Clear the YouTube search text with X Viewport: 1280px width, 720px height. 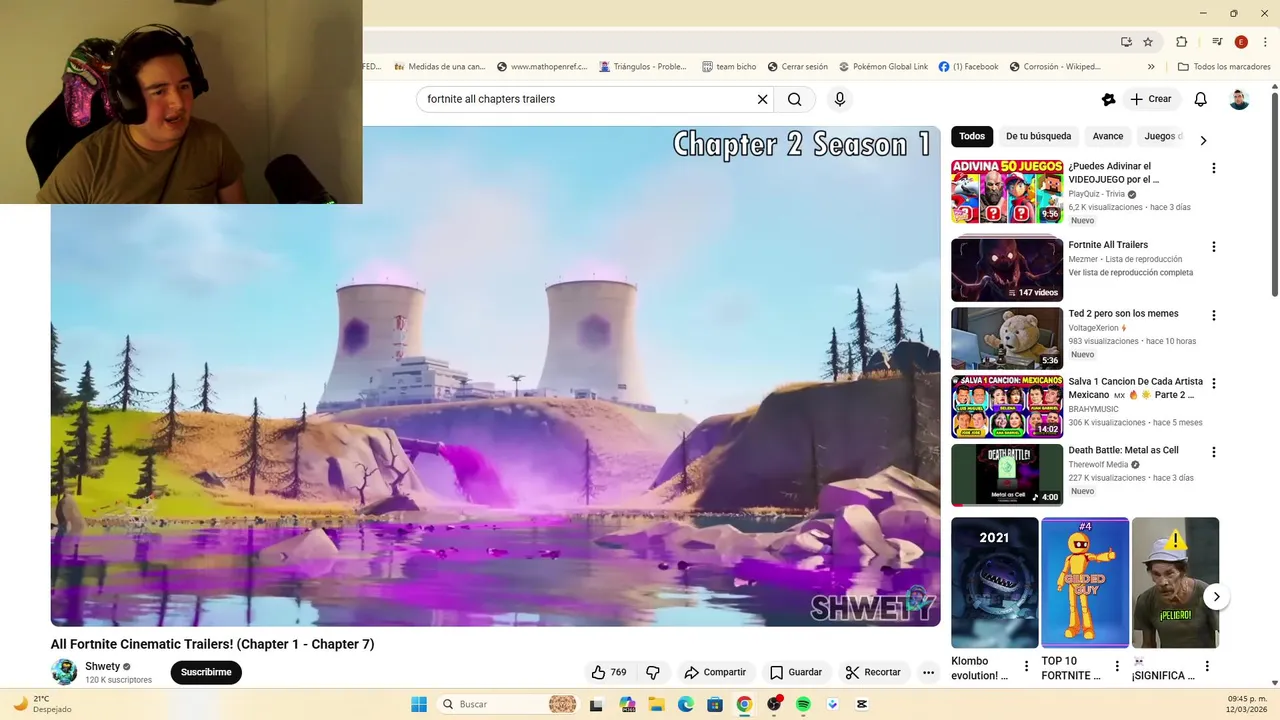(762, 99)
